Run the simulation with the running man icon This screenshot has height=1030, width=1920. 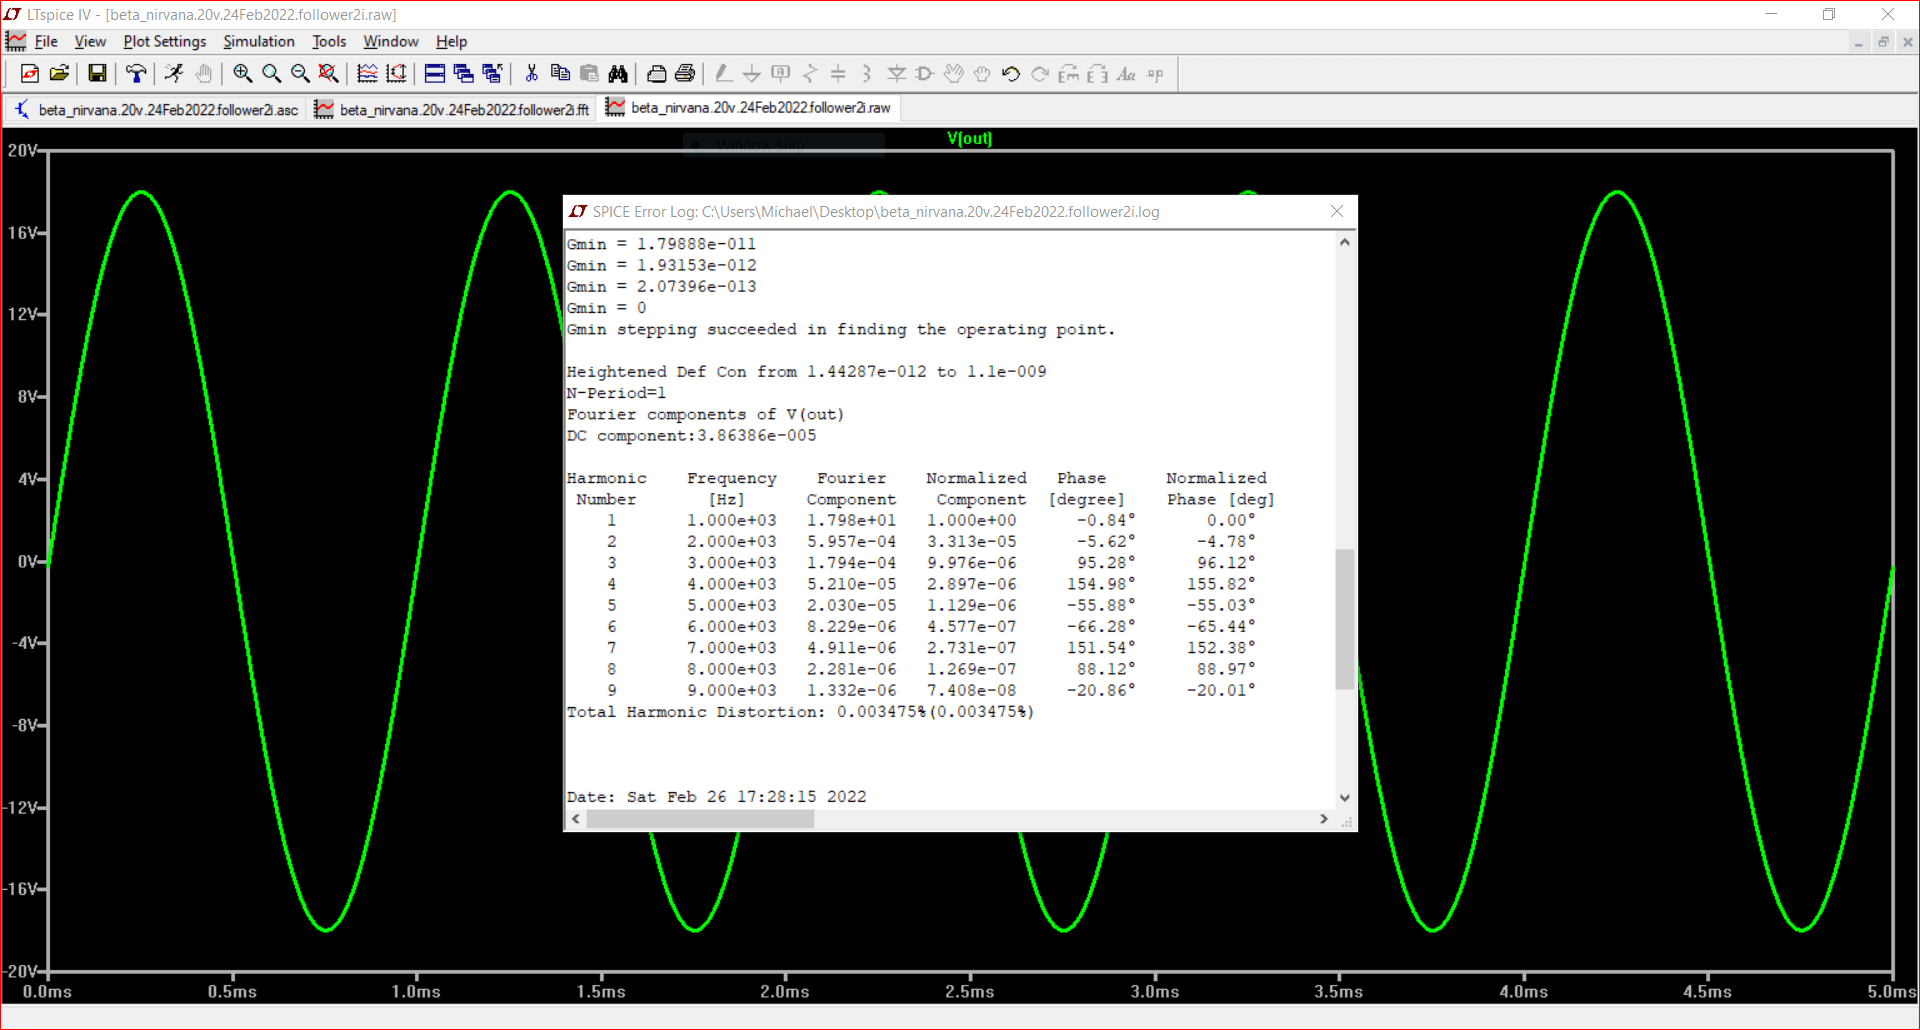[174, 74]
